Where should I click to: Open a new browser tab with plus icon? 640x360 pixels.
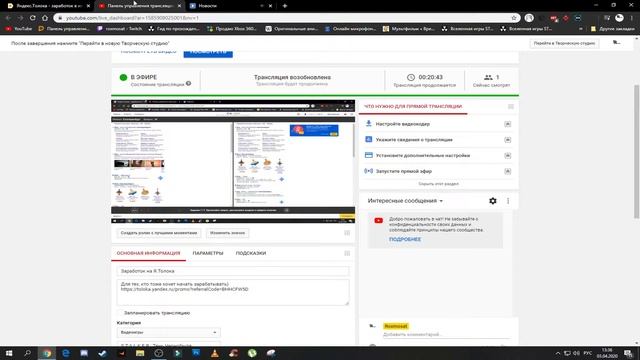[x=284, y=6]
